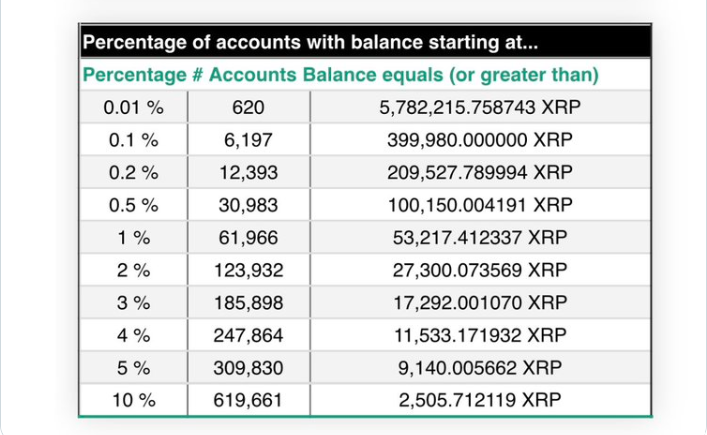Click the 2,505.712119 XRP balance cell
The height and width of the screenshot is (435, 707).
pos(480,400)
